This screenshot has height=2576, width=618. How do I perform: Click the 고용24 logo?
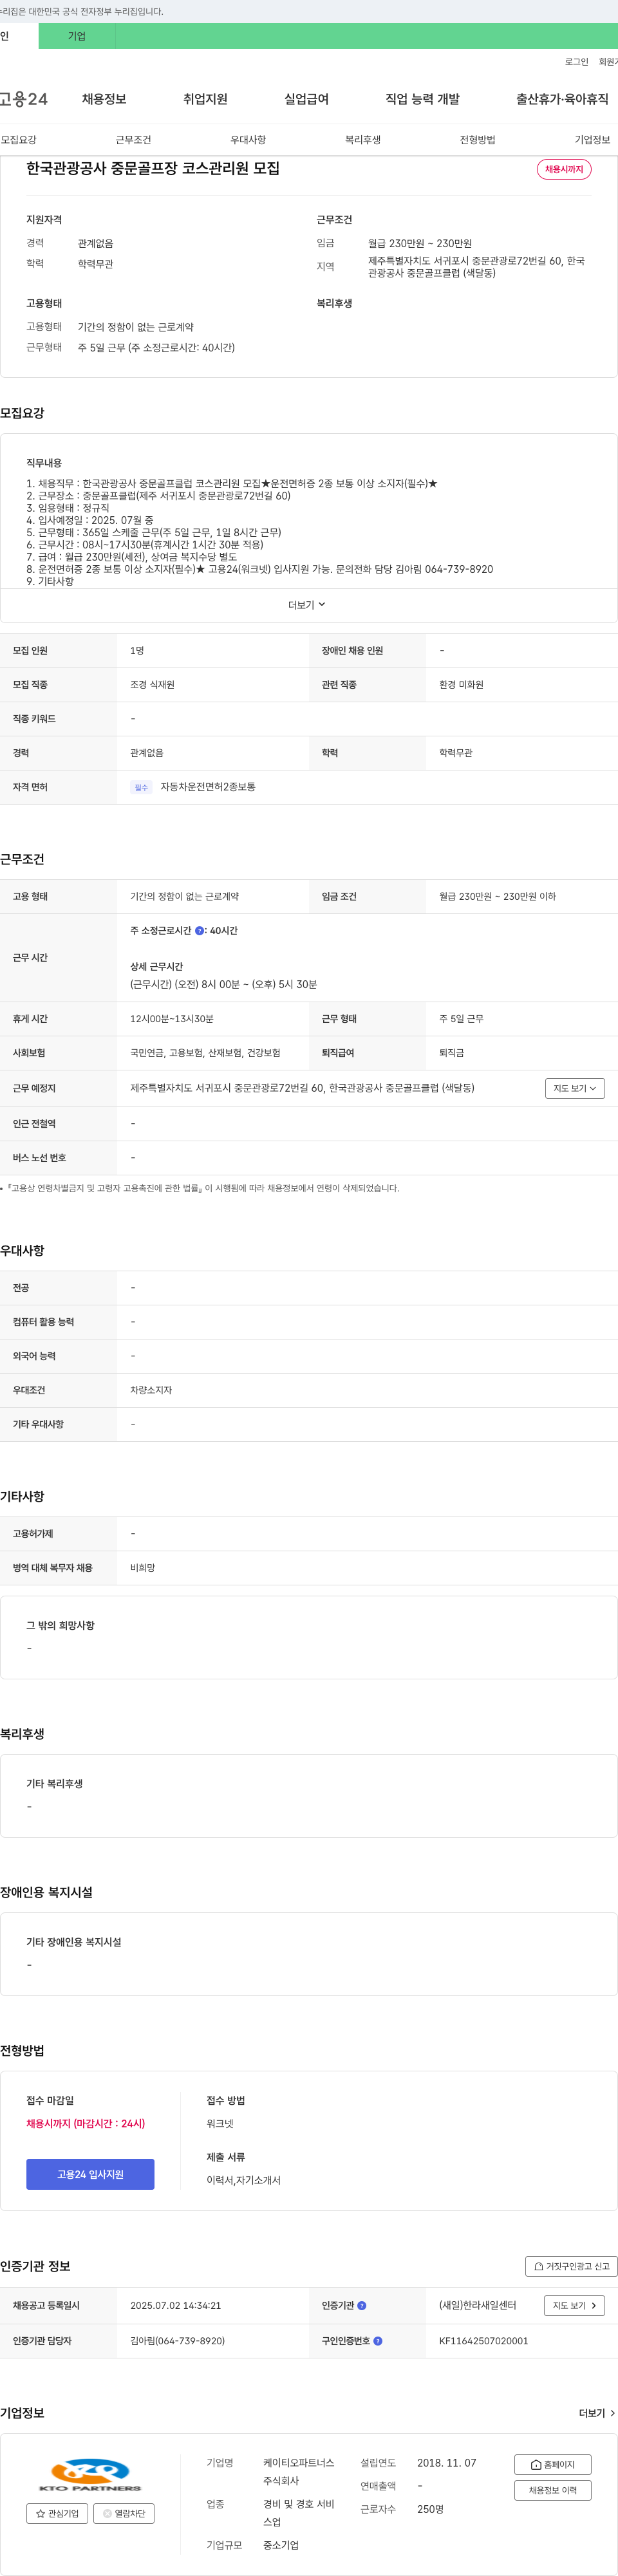click(23, 99)
